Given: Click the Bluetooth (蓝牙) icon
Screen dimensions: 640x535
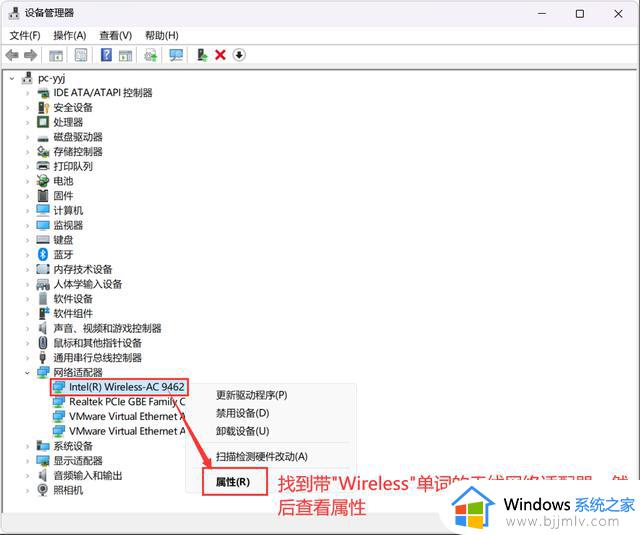Looking at the screenshot, I should pos(43,254).
